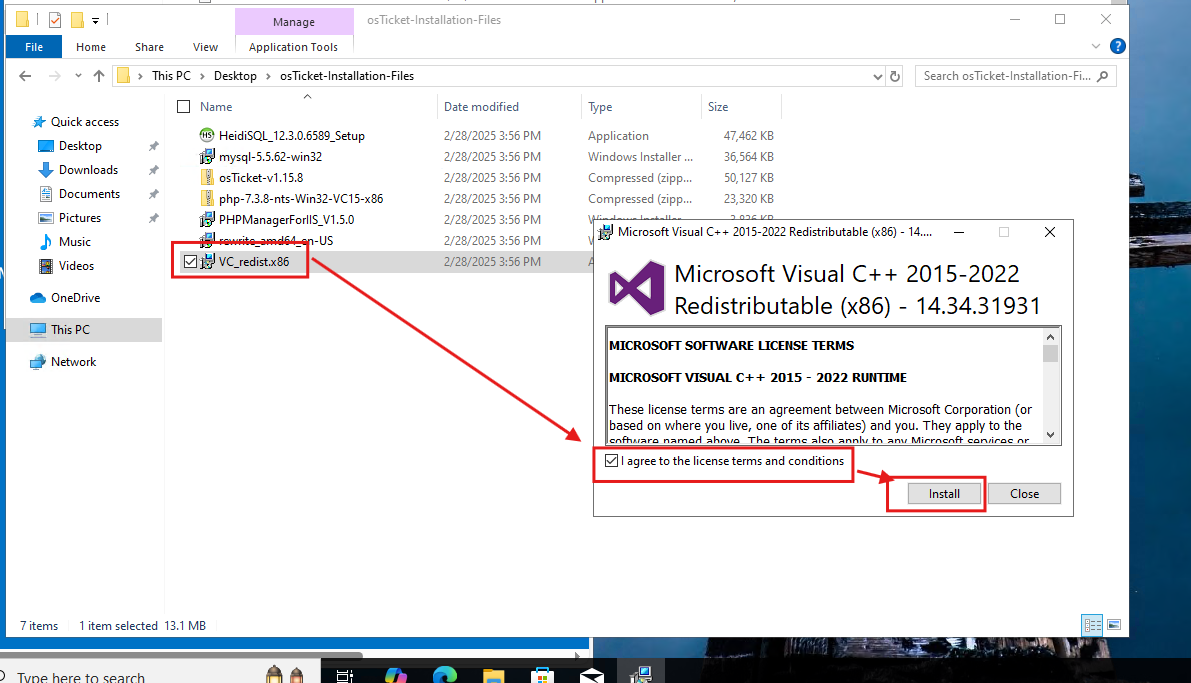1191x683 pixels.
Task: Open the Share ribbon tab
Action: (x=150, y=47)
